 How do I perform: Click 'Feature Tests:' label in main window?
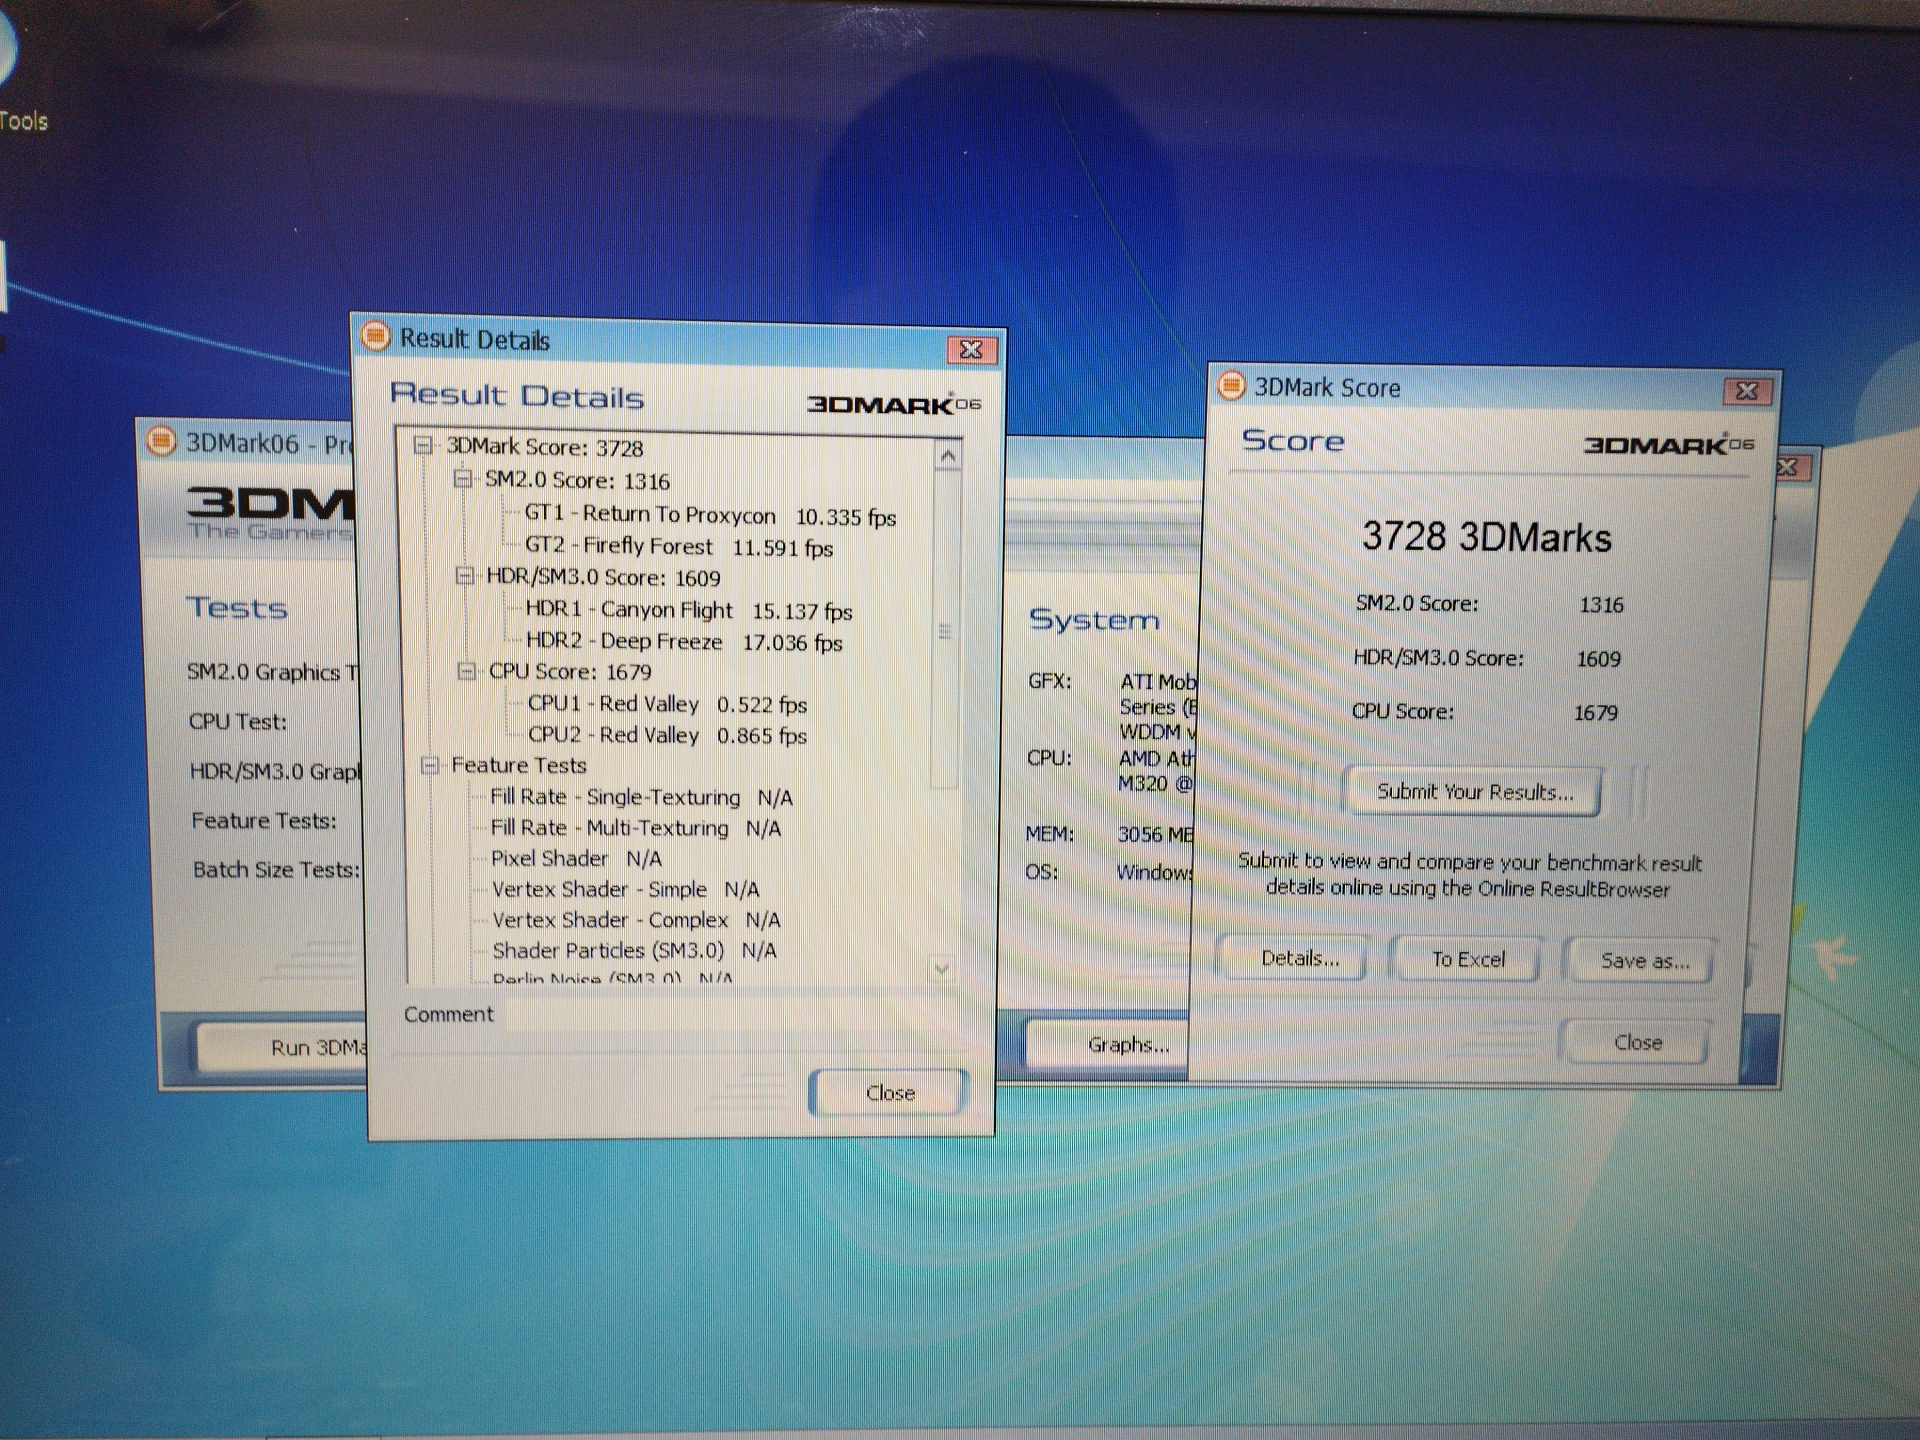[x=264, y=820]
